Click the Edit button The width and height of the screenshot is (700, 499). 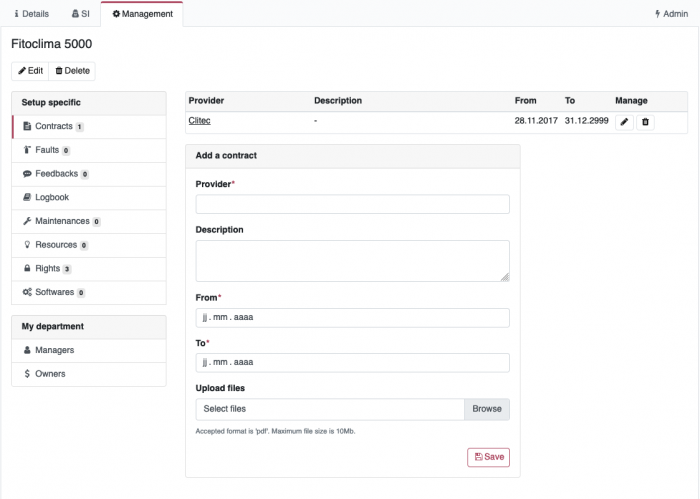30,71
